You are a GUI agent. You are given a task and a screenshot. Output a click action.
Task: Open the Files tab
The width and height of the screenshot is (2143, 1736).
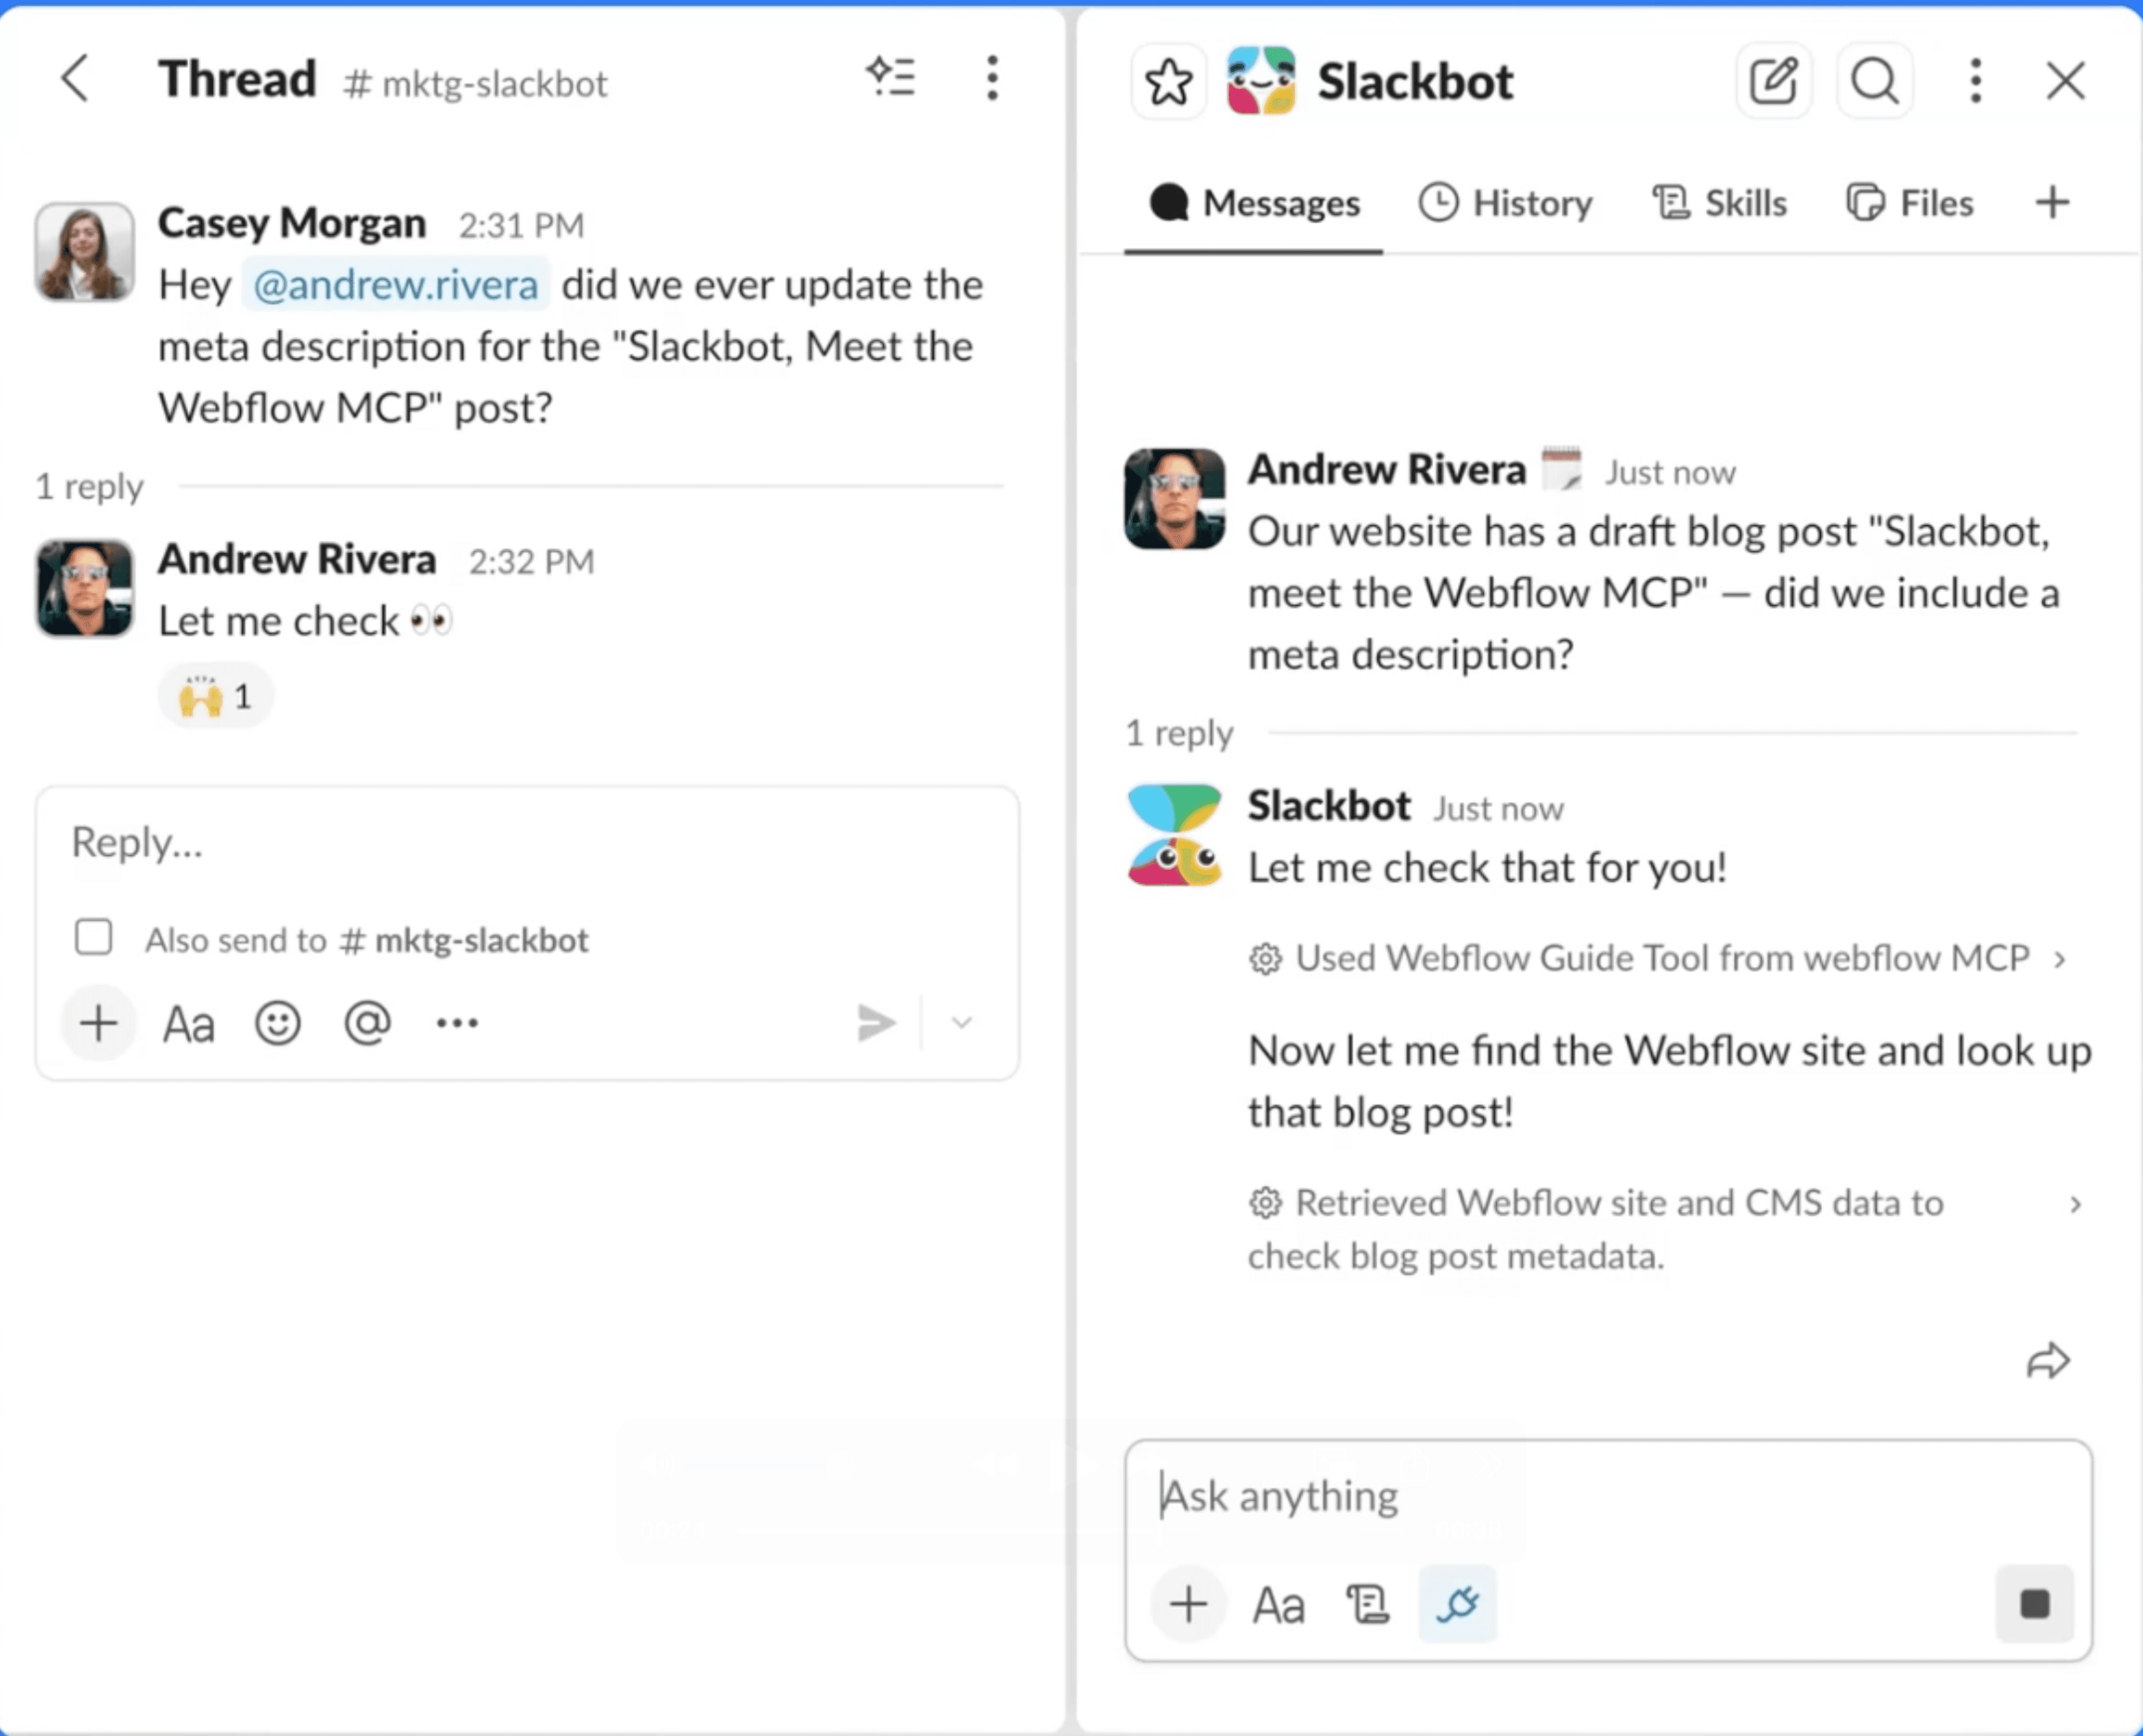point(1909,203)
